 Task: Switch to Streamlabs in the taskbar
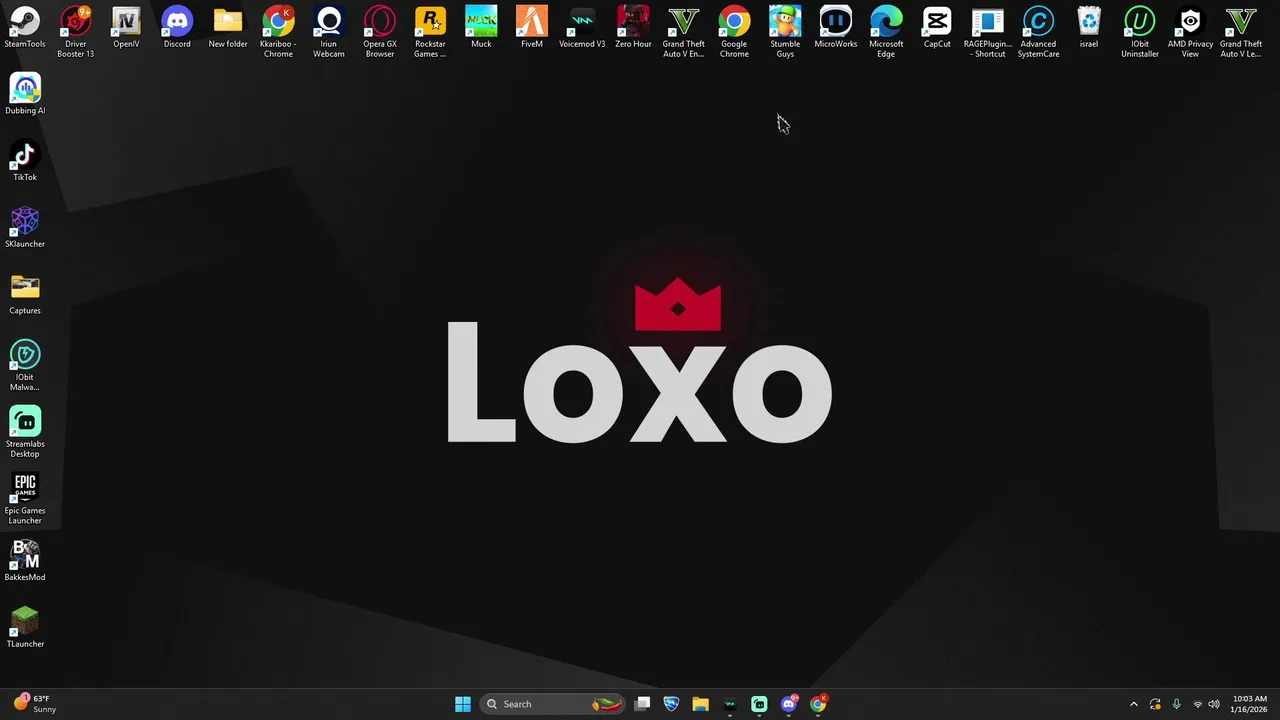759,704
